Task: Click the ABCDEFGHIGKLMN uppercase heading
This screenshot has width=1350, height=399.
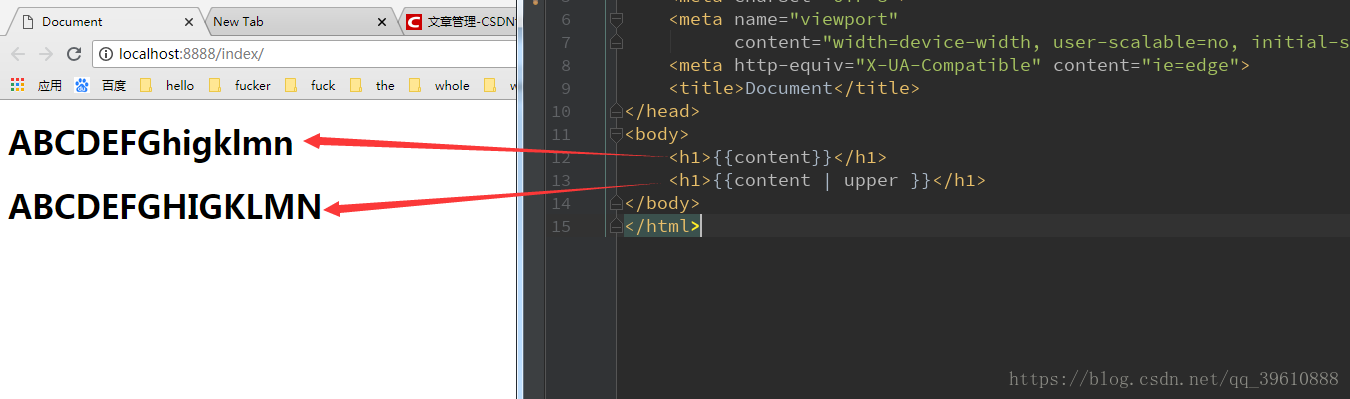Action: pos(165,207)
